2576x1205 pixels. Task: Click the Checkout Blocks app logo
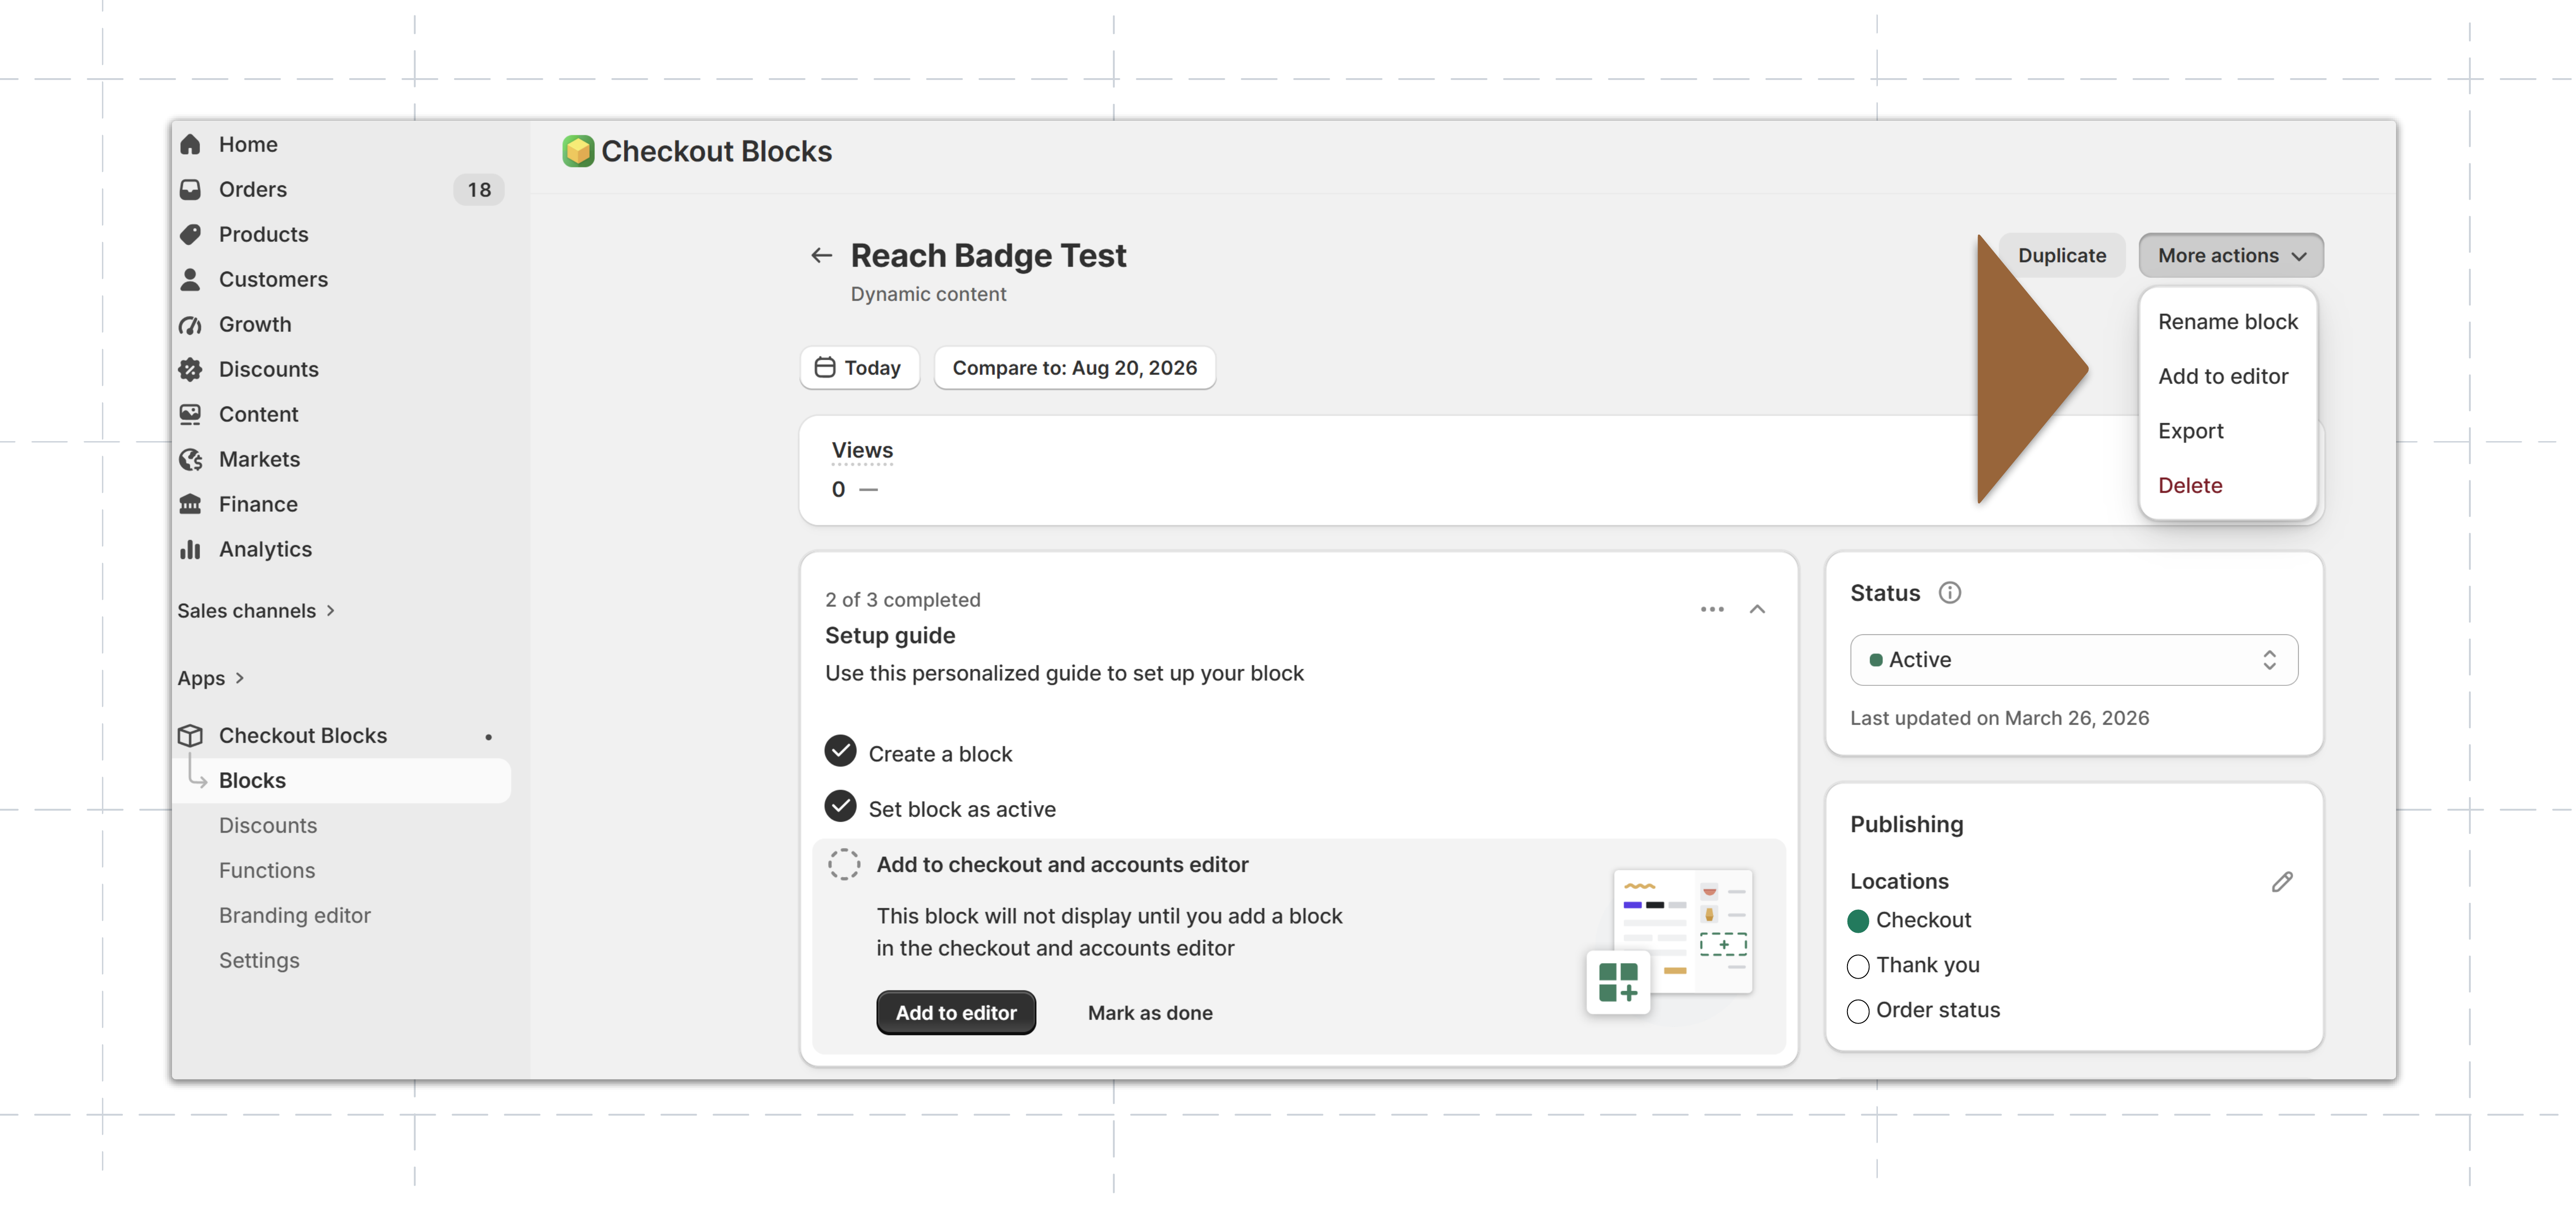coord(578,151)
